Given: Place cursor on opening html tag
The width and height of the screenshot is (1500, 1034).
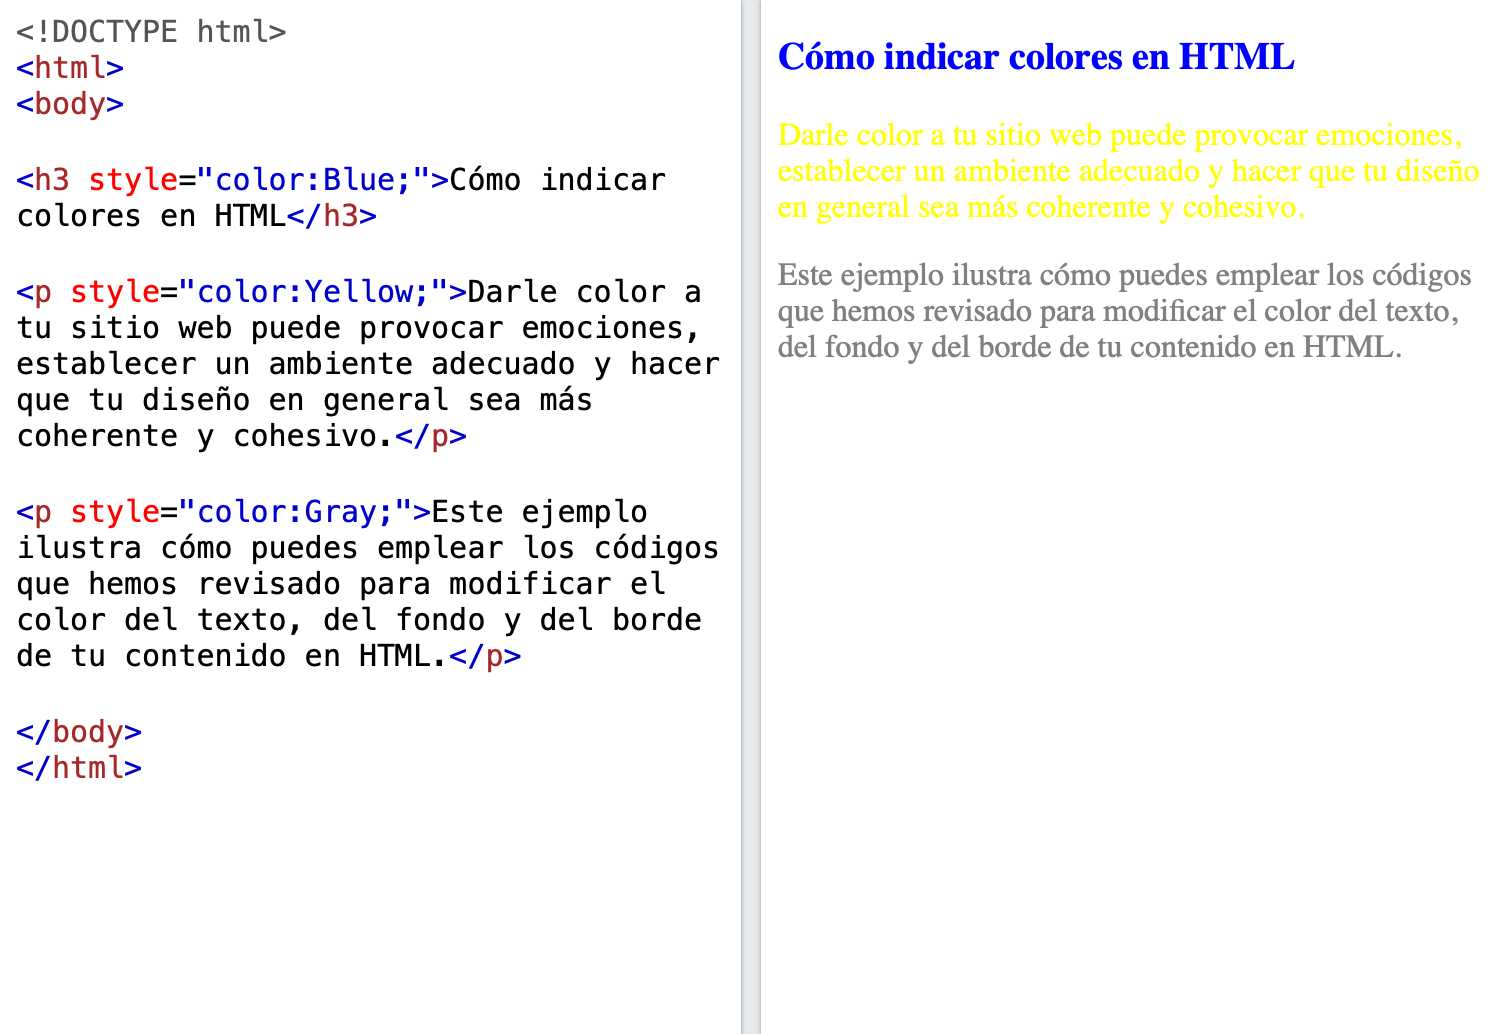Looking at the screenshot, I should (70, 68).
